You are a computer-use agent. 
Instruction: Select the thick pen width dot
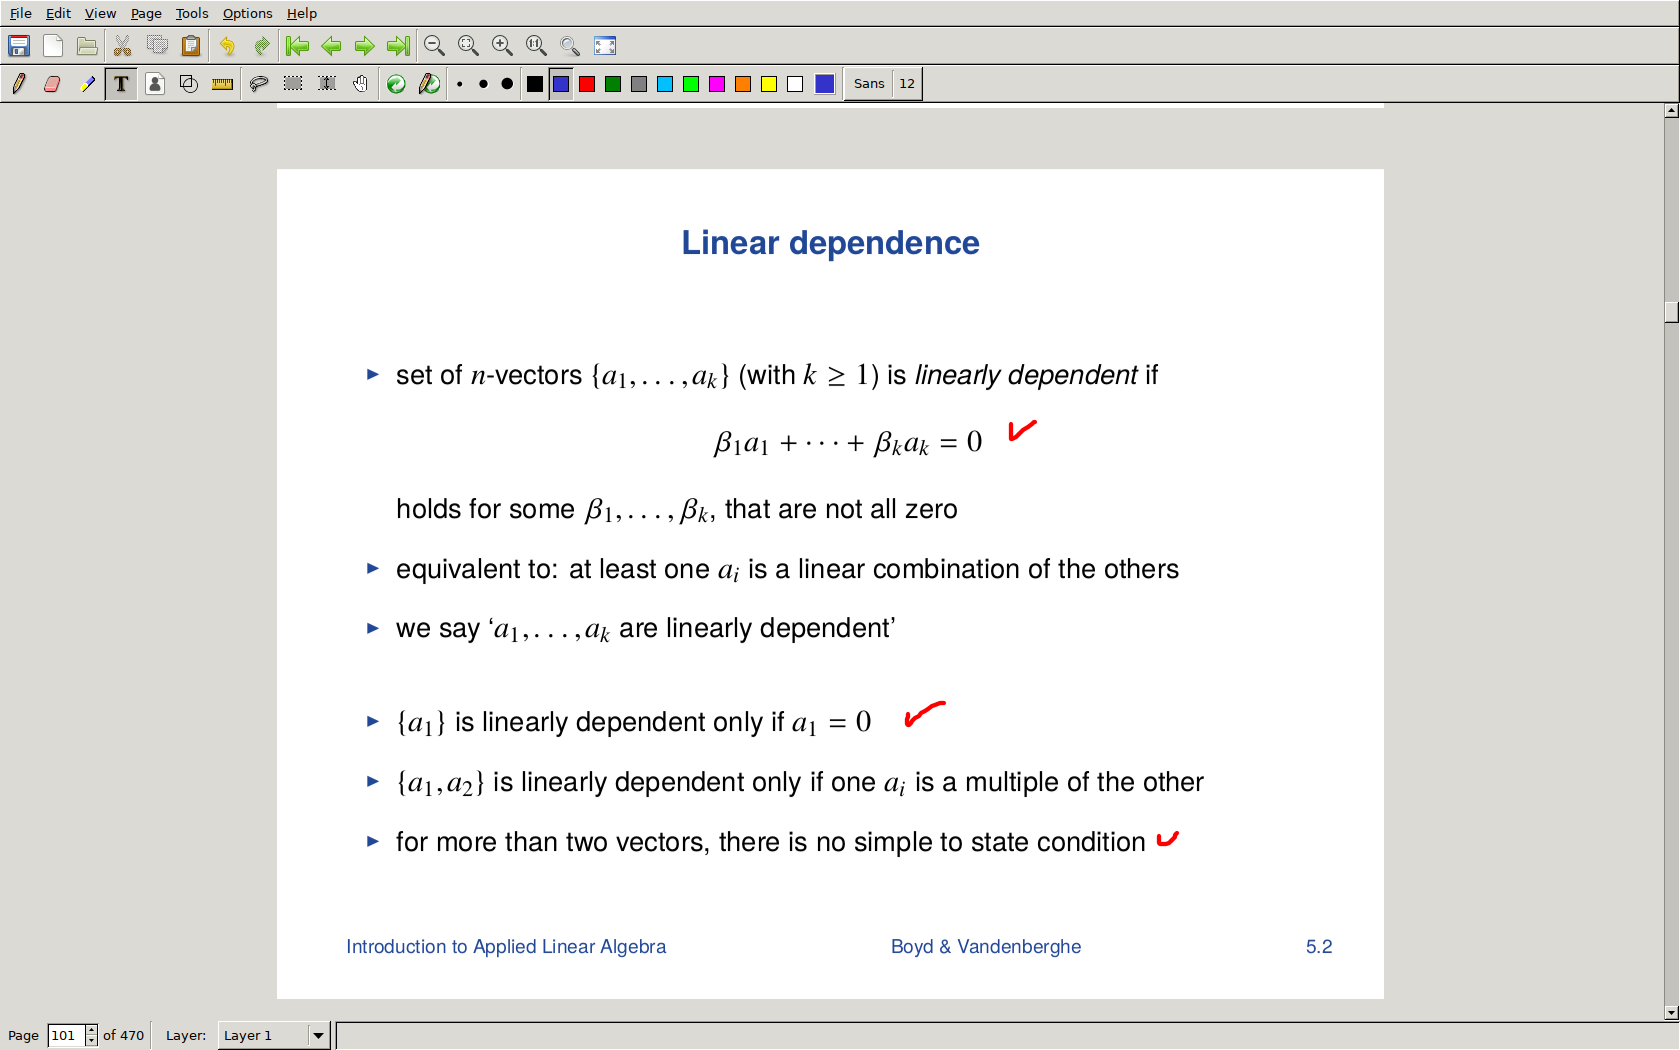click(x=507, y=84)
